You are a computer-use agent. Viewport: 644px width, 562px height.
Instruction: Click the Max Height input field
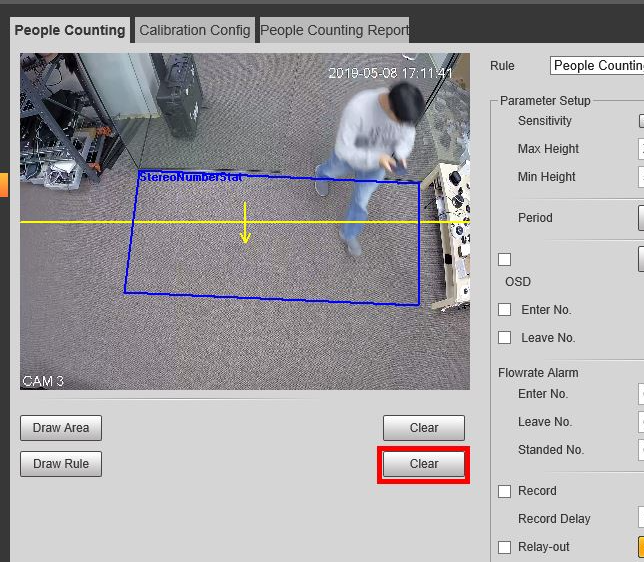[640, 149]
